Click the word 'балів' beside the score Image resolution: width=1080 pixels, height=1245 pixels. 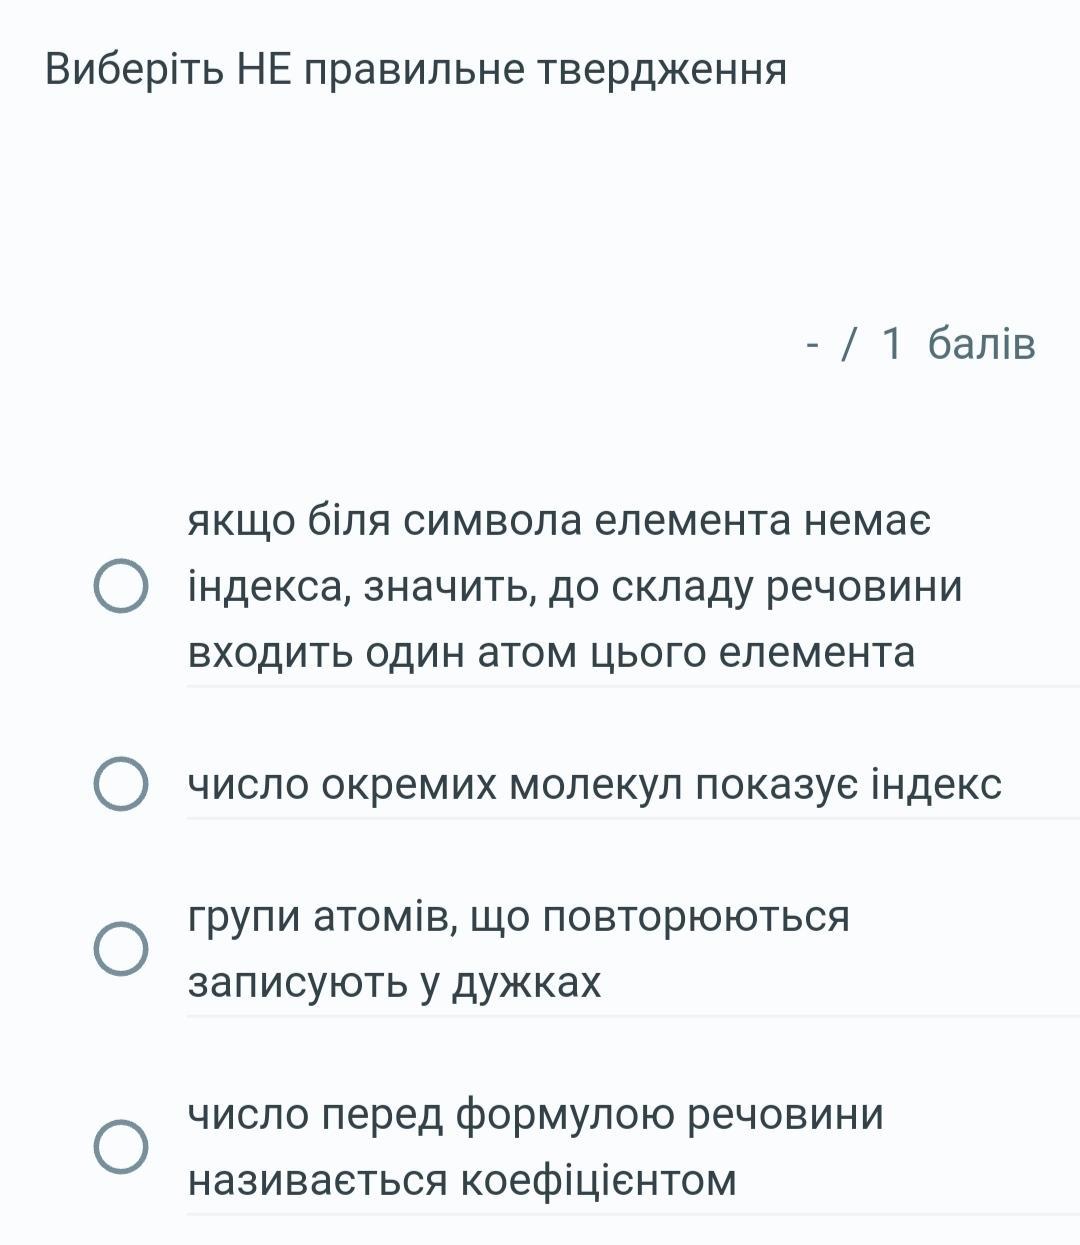tap(981, 344)
